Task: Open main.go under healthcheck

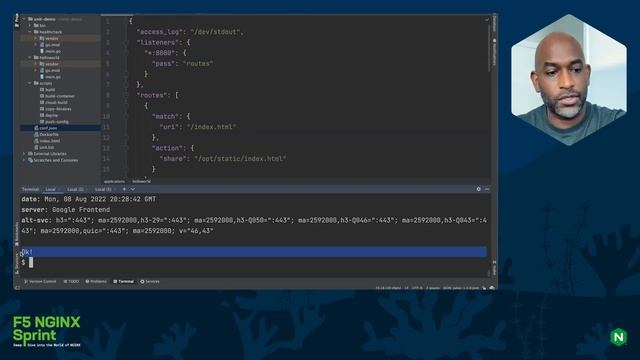Action: pyautogui.click(x=53, y=51)
